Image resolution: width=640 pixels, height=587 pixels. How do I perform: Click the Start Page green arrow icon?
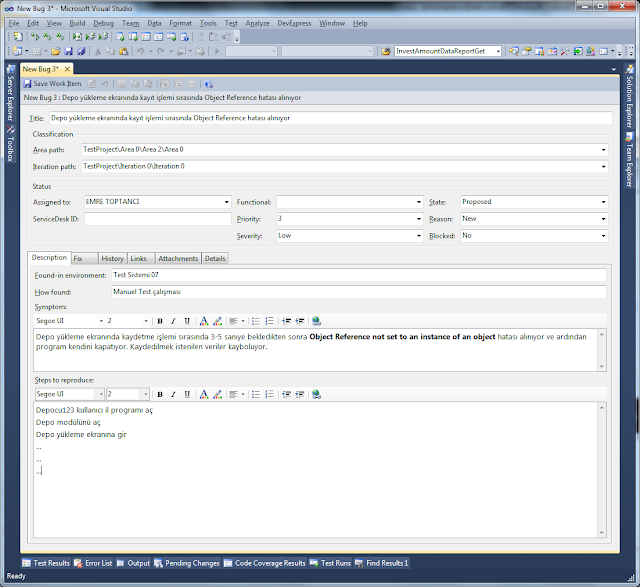578,51
